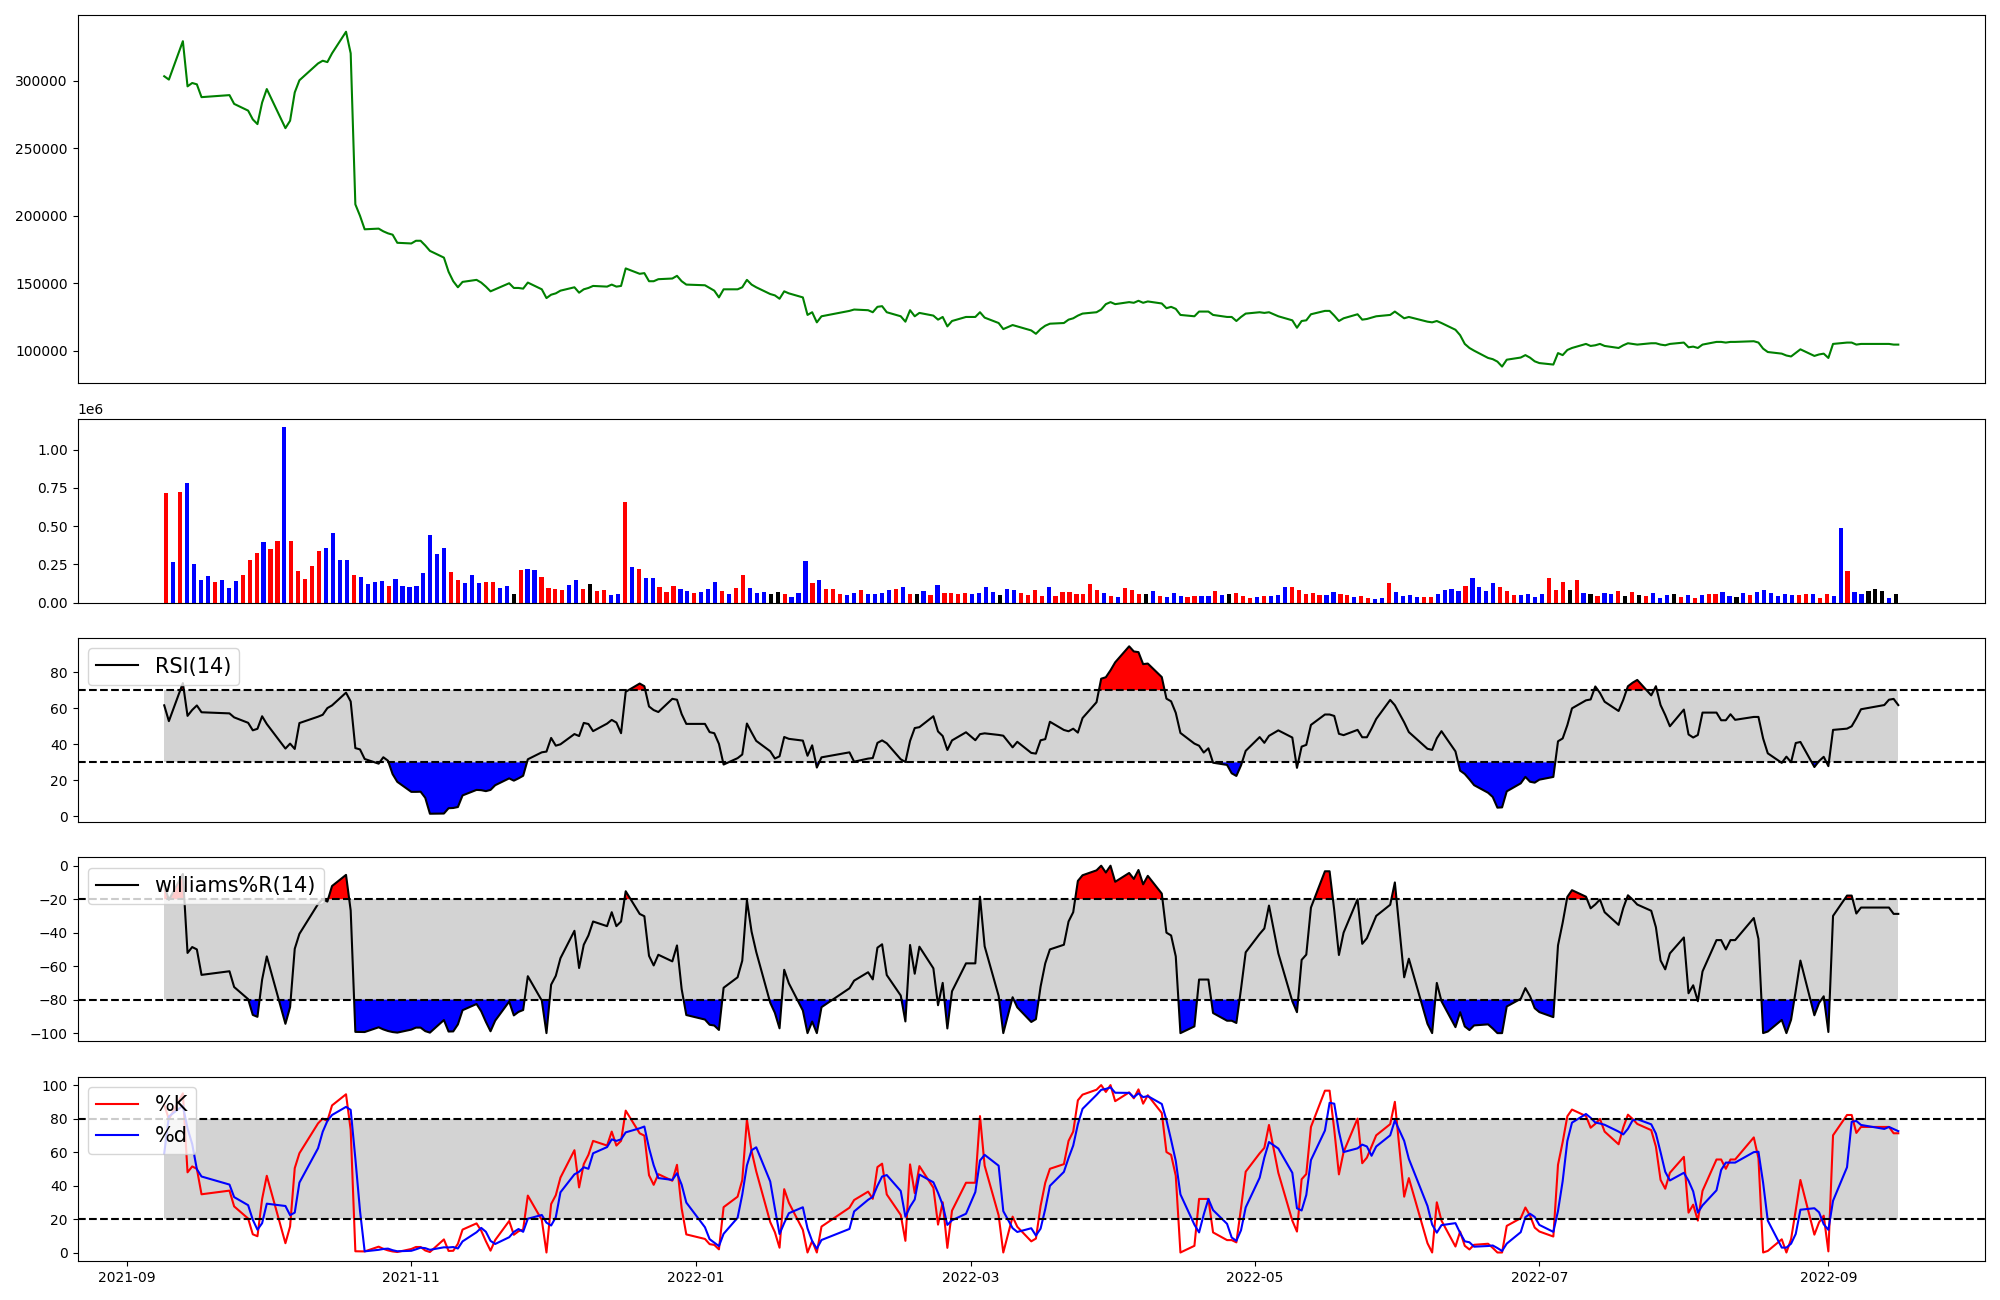The width and height of the screenshot is (2000, 1300).
Task: Click the -100 Williams %R axis label
Action: click(x=49, y=1034)
